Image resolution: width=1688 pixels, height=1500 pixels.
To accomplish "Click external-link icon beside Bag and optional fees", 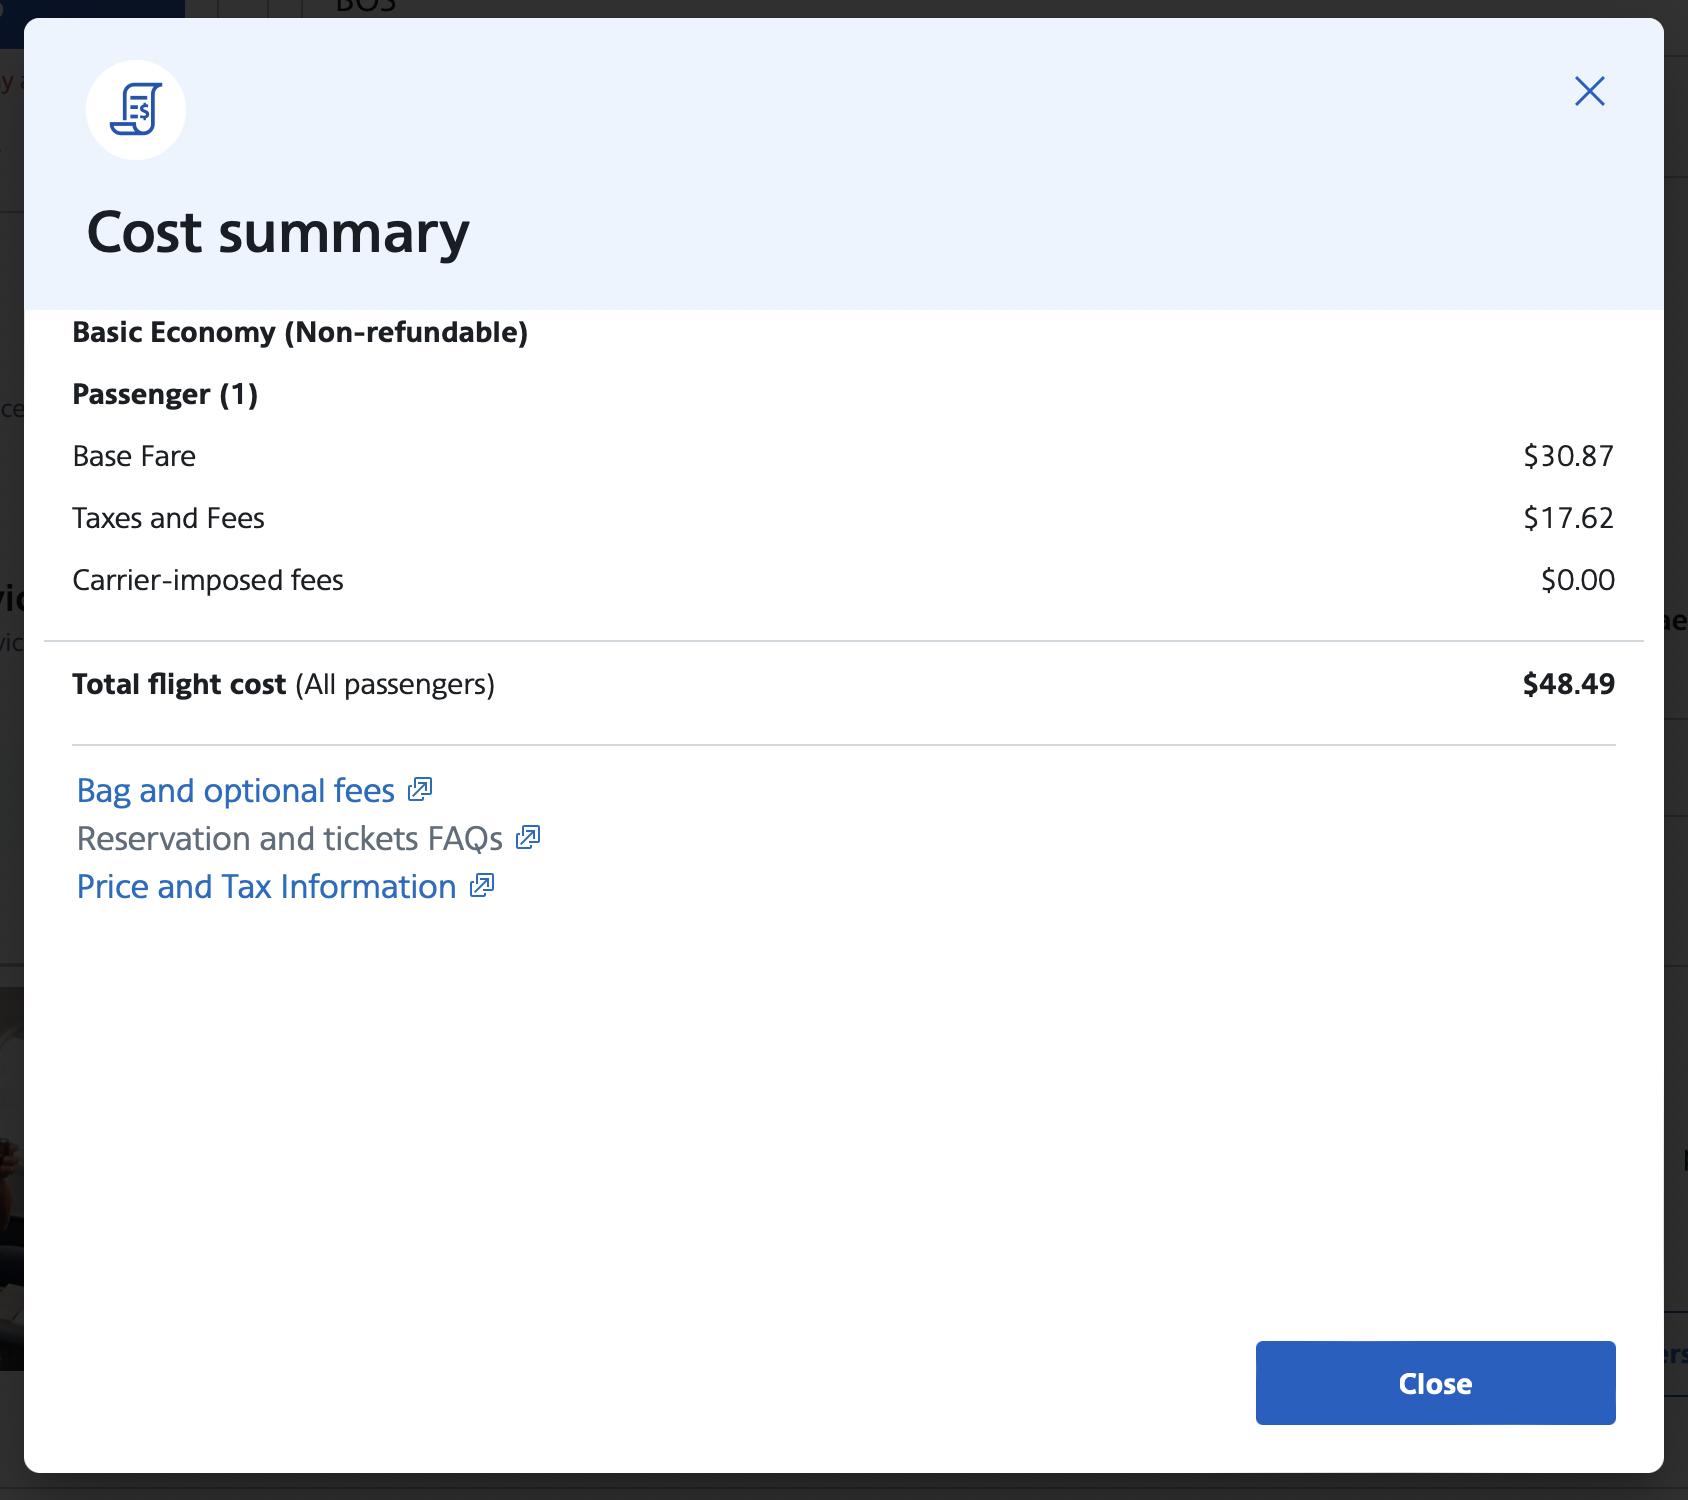I will pos(420,790).
